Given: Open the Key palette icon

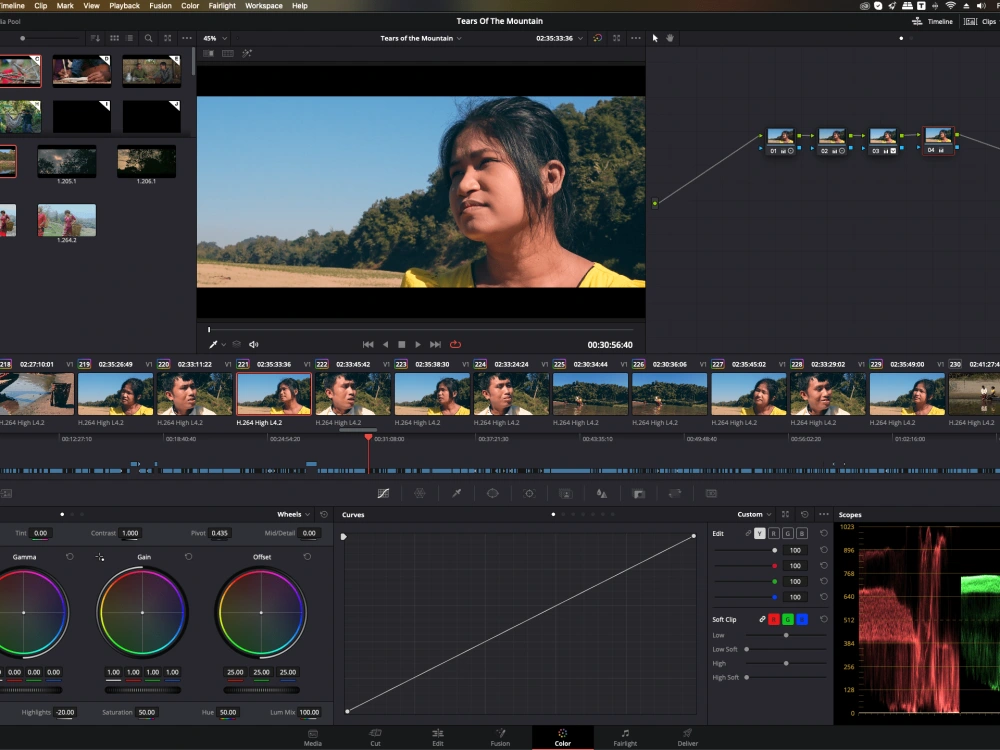Looking at the screenshot, I should click(x=638, y=493).
